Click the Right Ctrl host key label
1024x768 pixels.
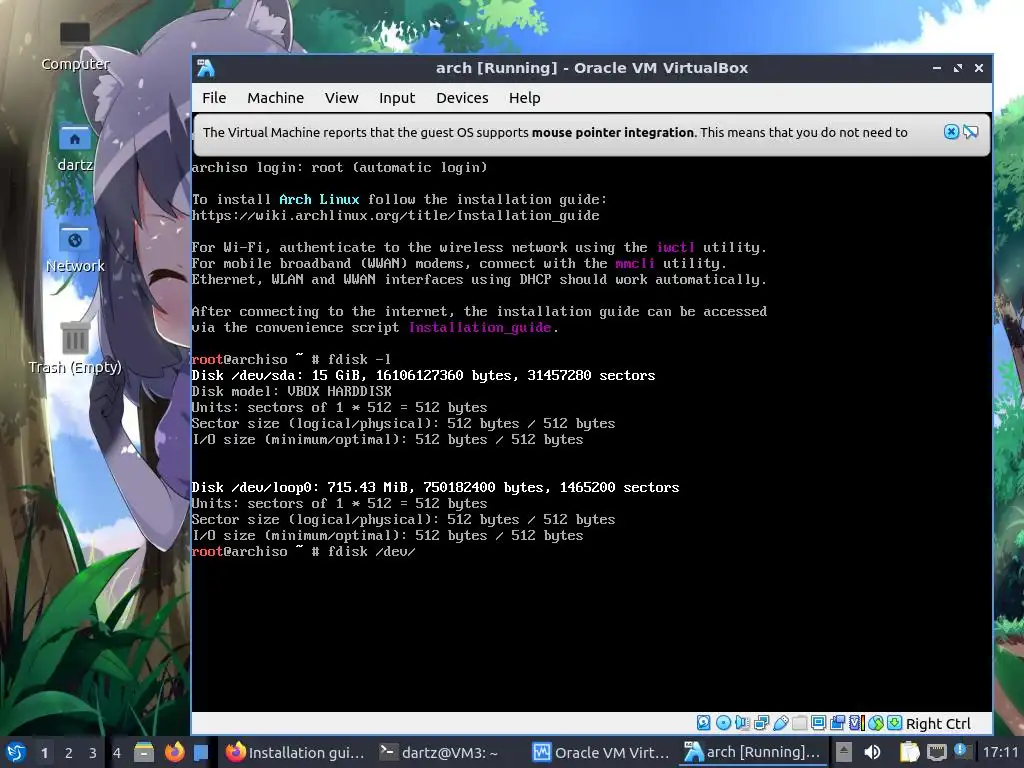click(938, 724)
